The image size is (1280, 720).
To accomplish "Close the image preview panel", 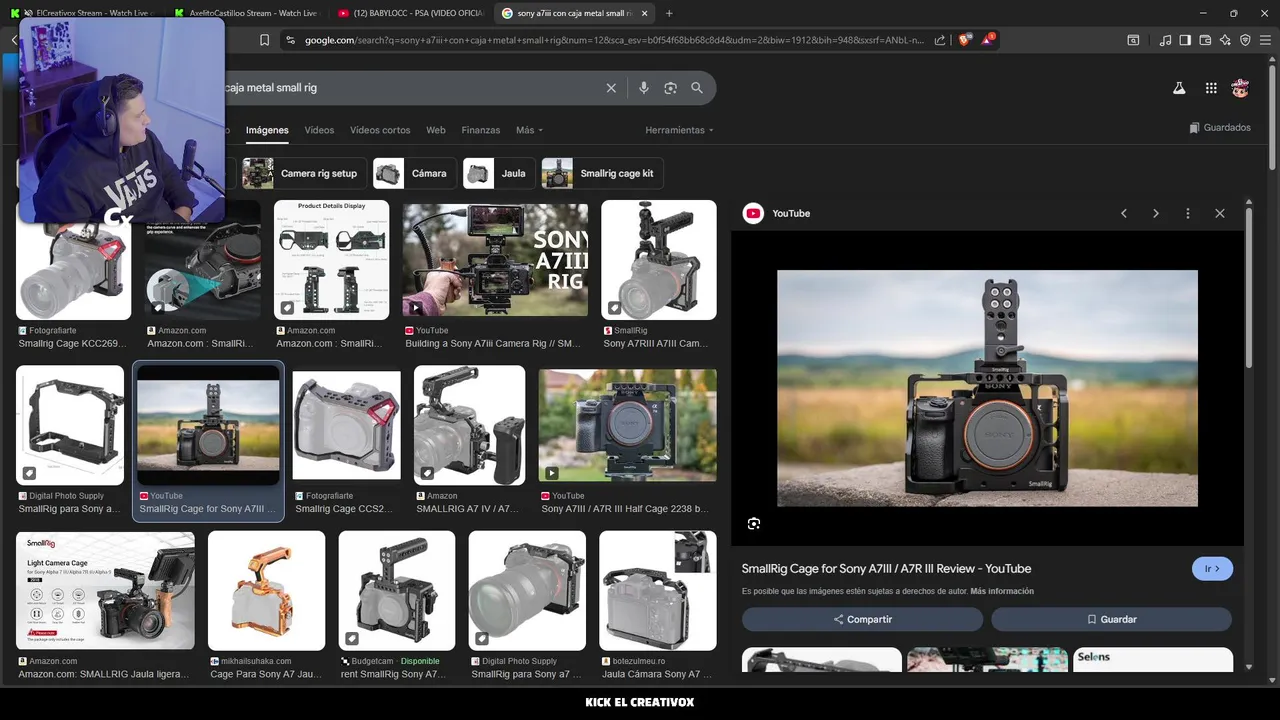I will pyautogui.click(x=1220, y=213).
